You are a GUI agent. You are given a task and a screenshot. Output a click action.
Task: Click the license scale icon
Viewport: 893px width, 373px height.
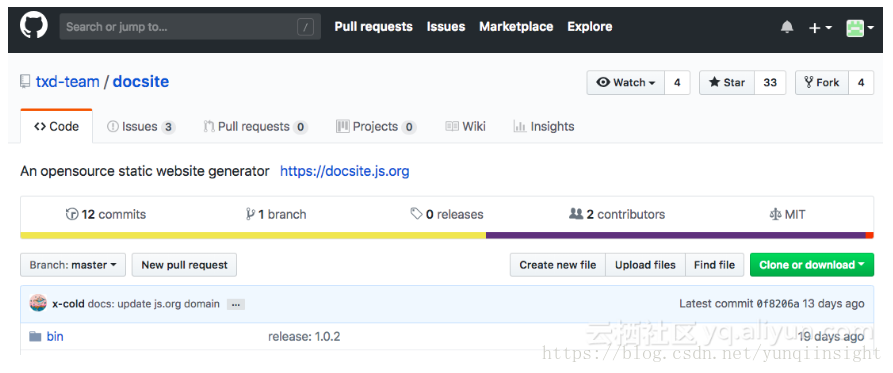point(775,215)
